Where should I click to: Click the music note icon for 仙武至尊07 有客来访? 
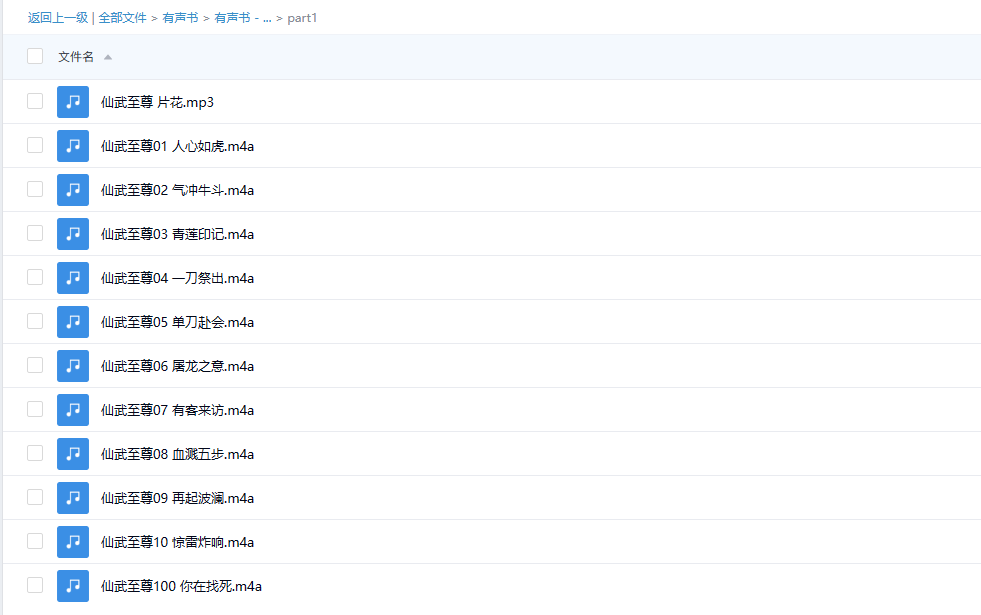73,410
